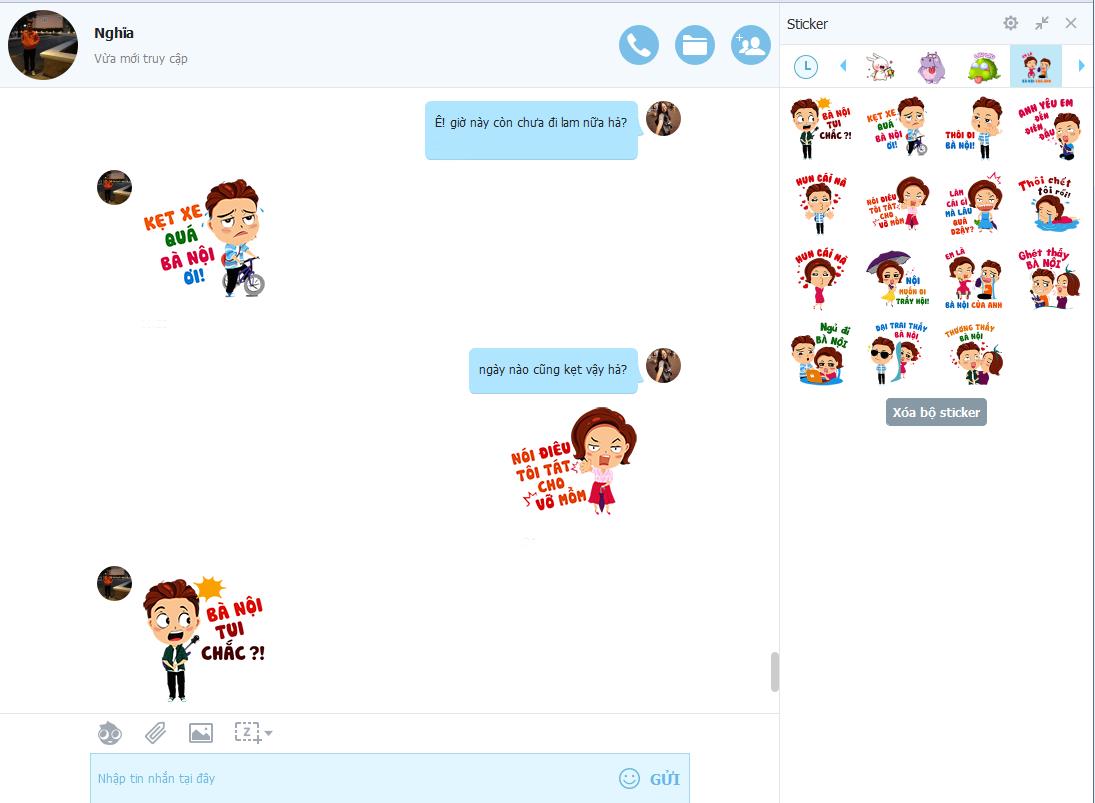1095x803 pixels.
Task: Click the add people to chat icon
Action: tap(750, 45)
